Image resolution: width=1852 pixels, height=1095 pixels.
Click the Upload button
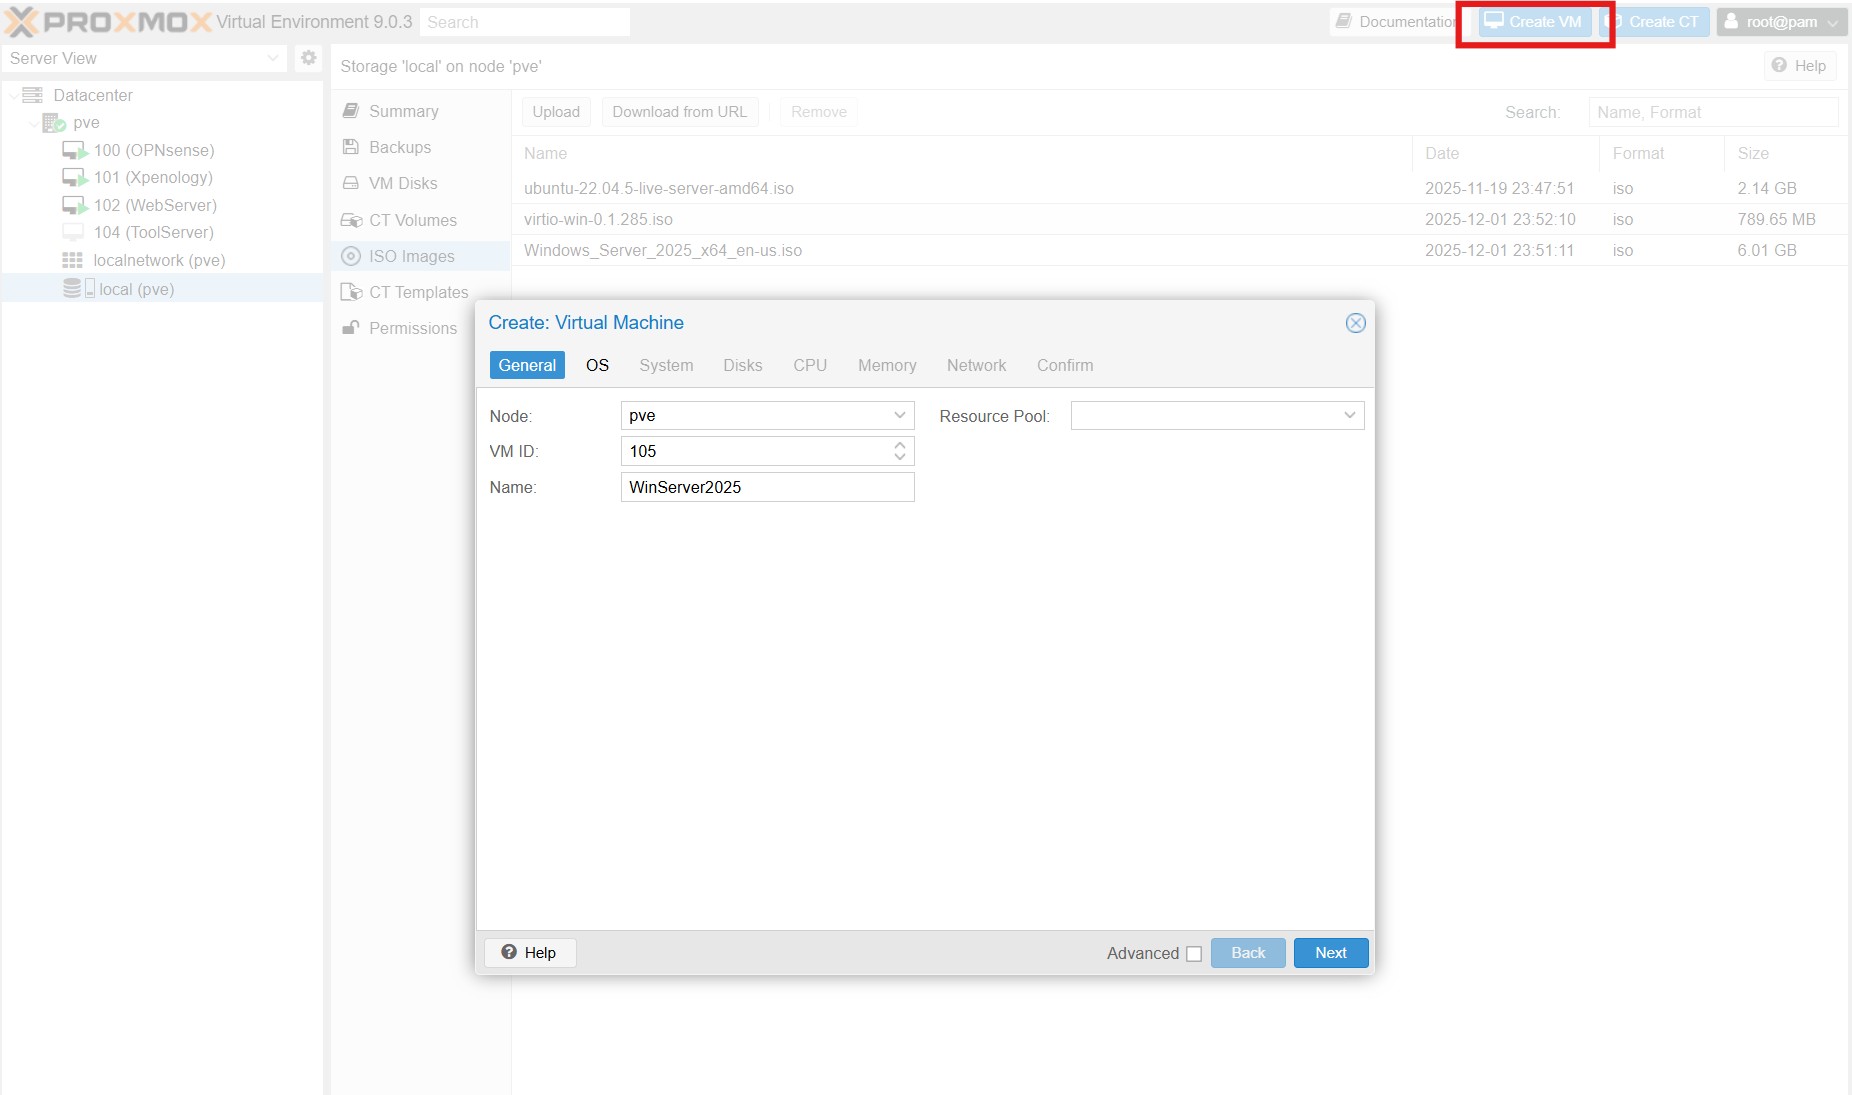(x=556, y=112)
